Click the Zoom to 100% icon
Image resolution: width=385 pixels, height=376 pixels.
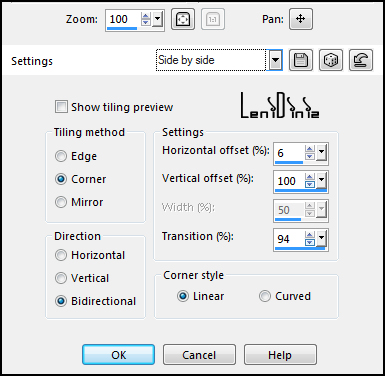click(x=213, y=19)
